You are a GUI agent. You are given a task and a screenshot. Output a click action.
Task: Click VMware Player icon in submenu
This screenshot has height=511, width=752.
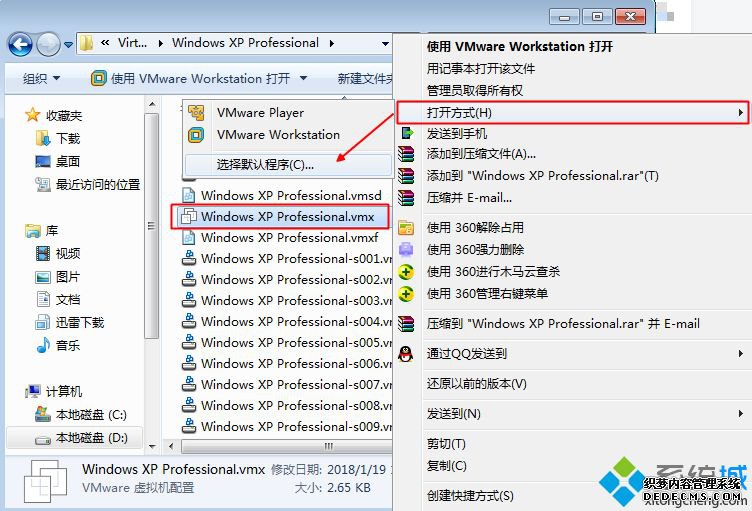[x=196, y=113]
